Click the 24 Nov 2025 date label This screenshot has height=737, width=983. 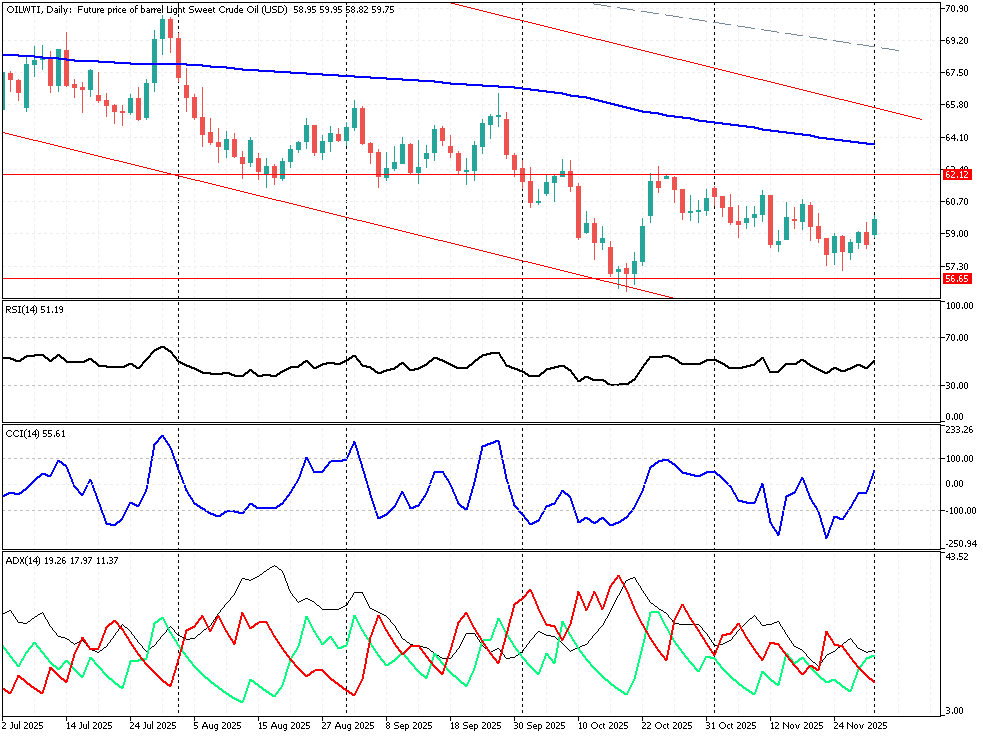861,725
